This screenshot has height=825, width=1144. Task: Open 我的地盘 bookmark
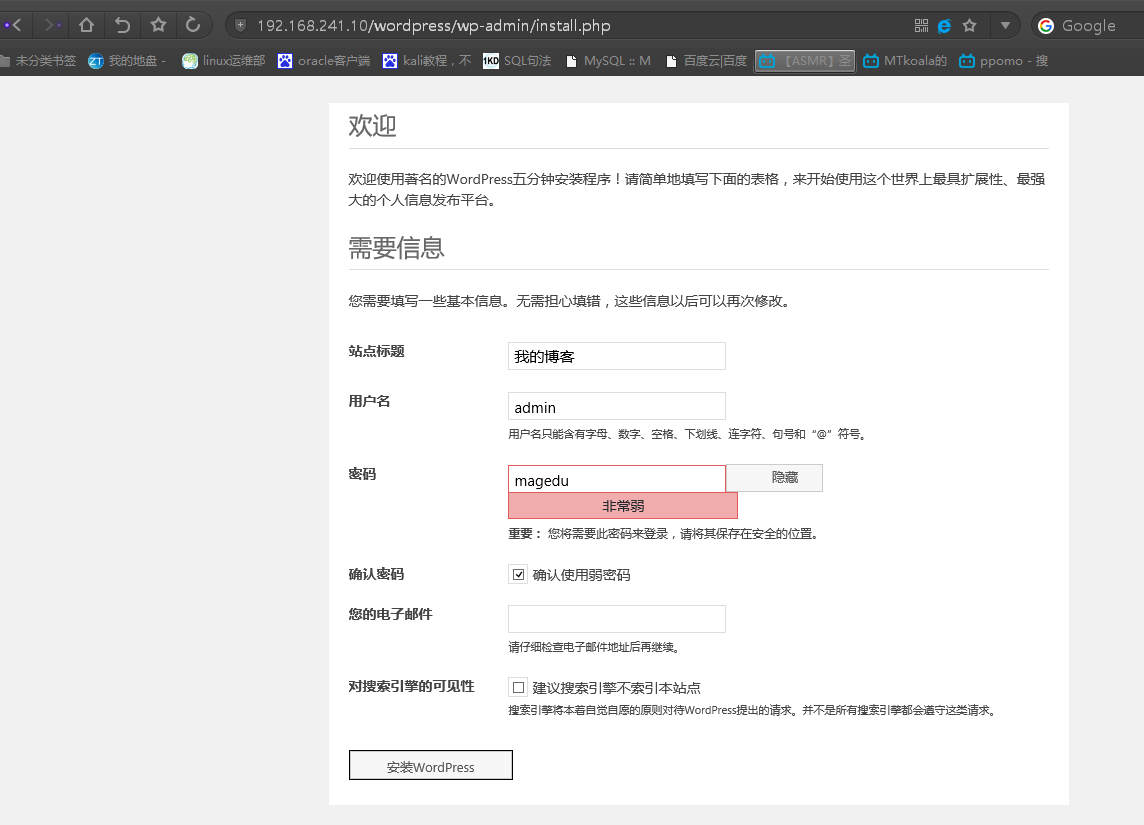tap(127, 61)
